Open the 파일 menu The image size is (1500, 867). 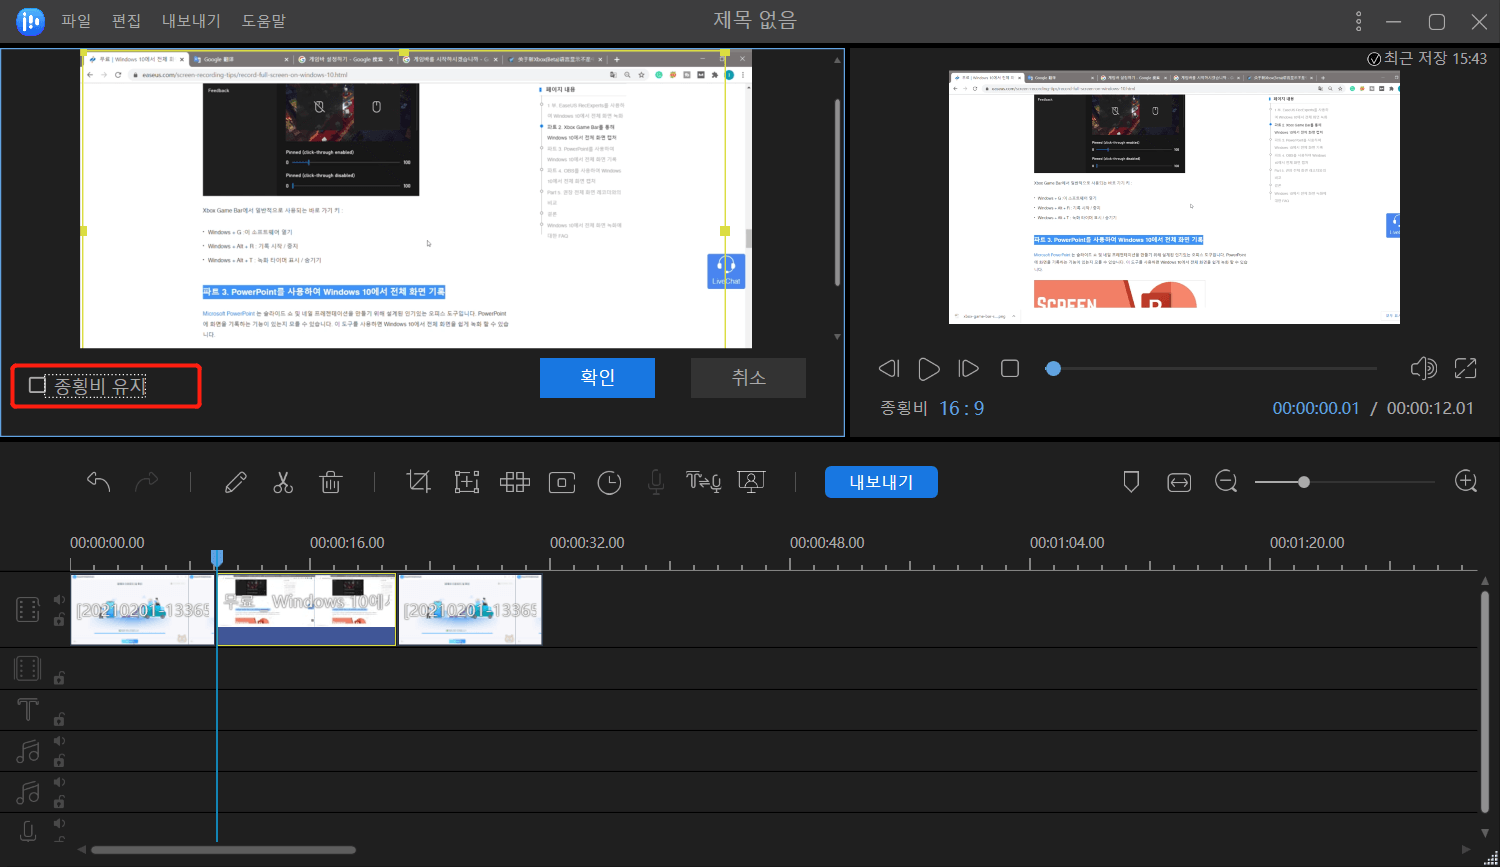point(76,21)
